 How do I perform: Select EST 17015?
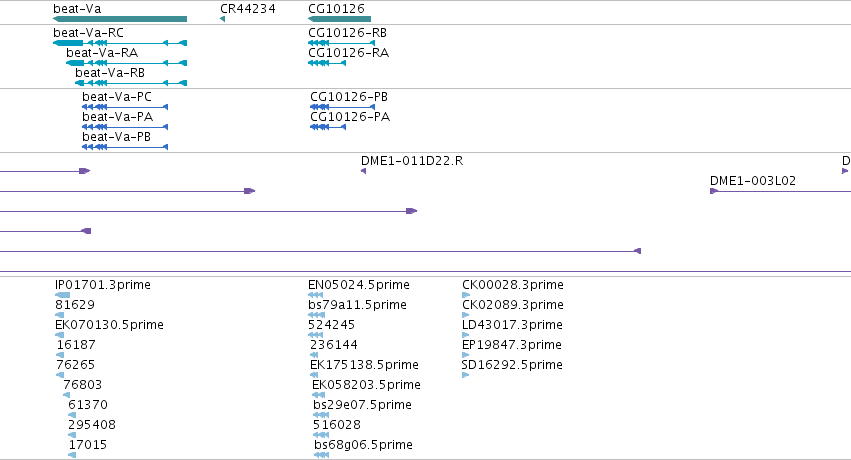[x=72, y=455]
